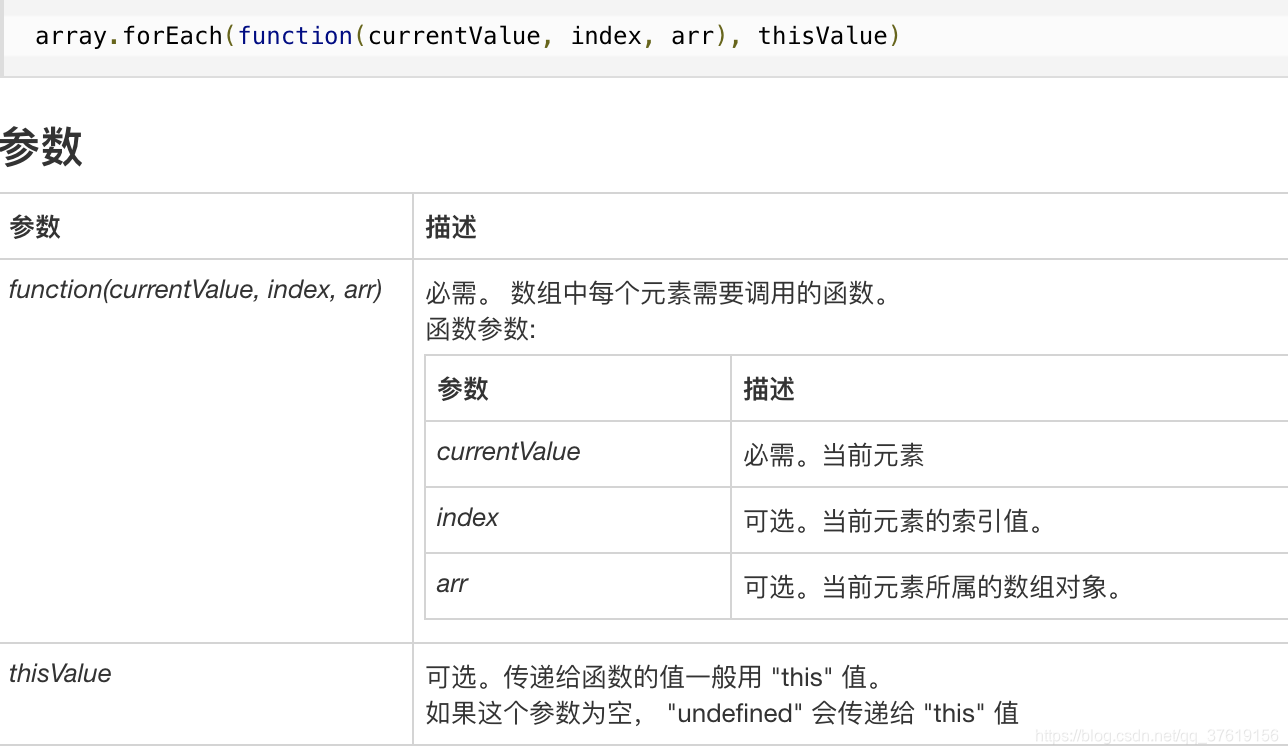This screenshot has height=754, width=1288.
Task: Select the 'thisValue' parameter cell
Action: coord(206,694)
